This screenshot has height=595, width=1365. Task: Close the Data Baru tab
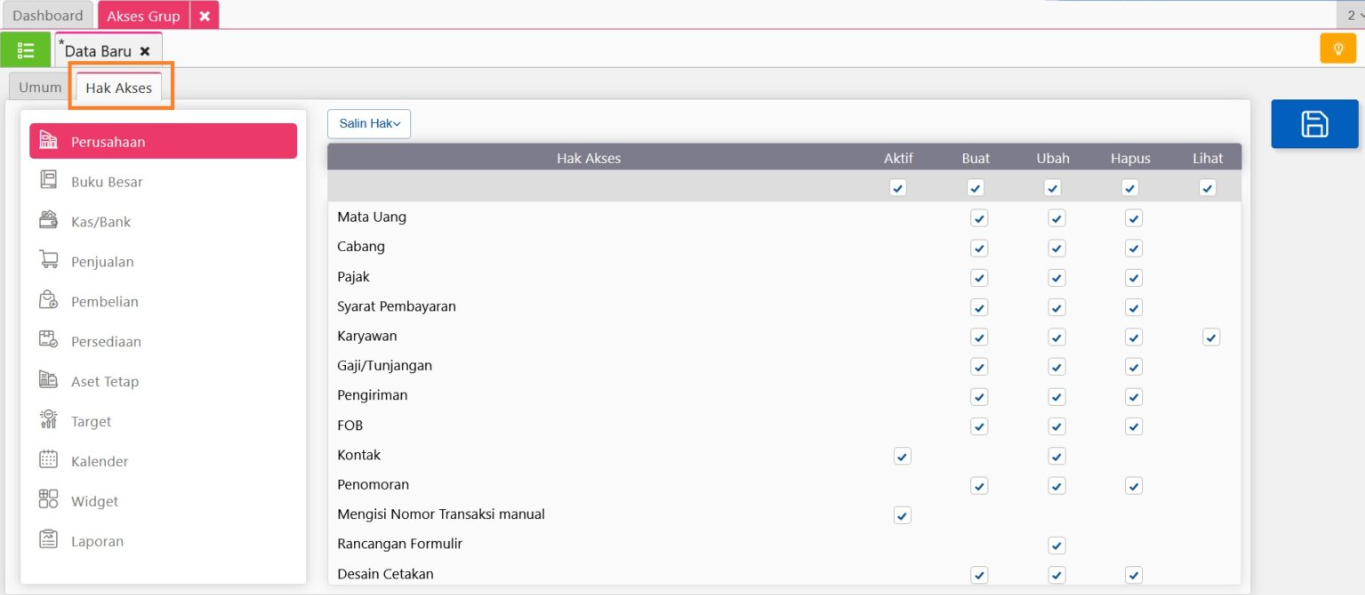(145, 51)
